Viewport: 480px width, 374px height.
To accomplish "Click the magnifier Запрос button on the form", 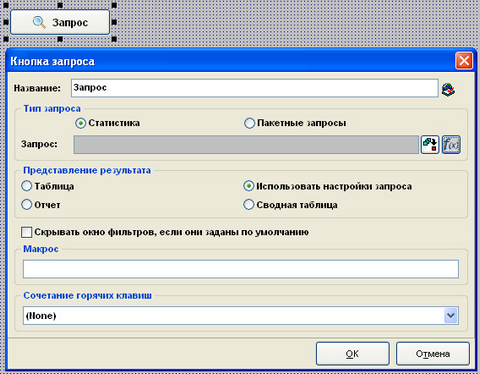I will coord(60,22).
